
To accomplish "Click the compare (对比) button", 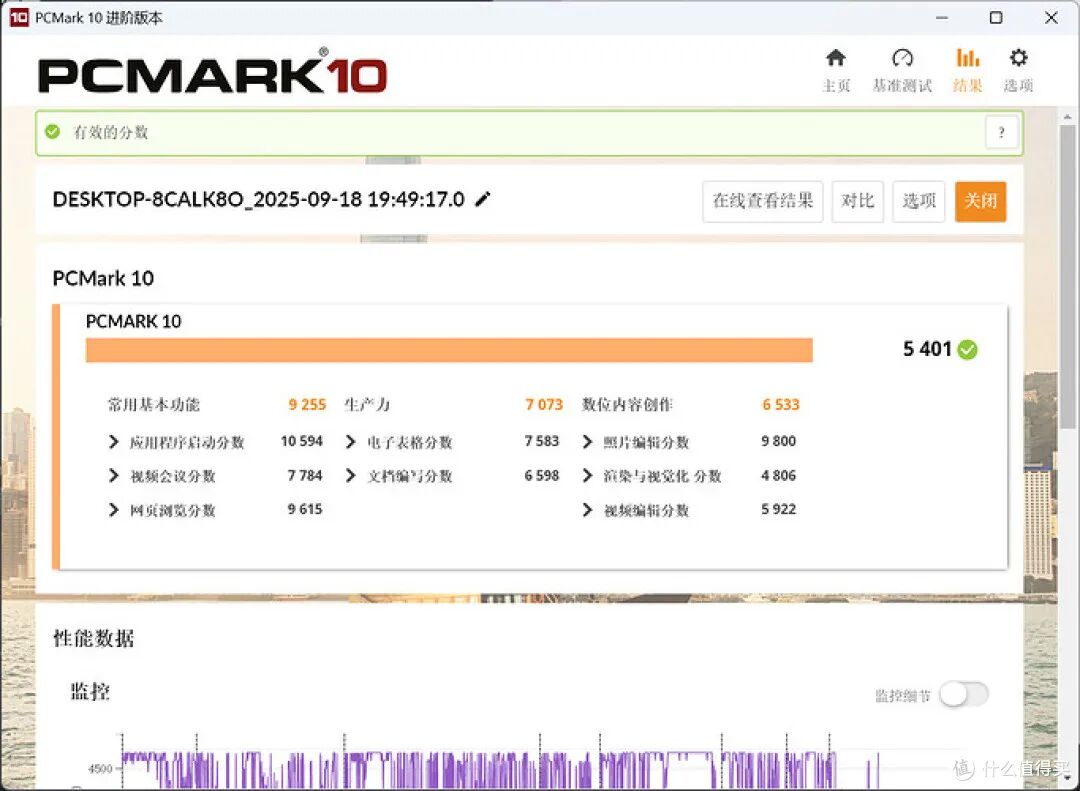I will click(x=857, y=201).
